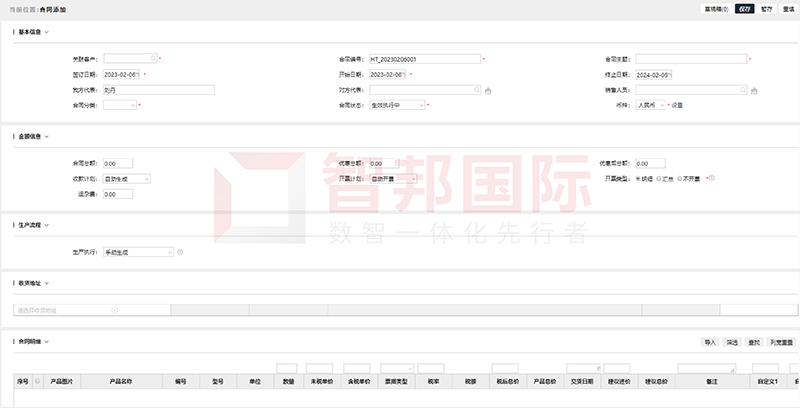800x408 pixels.
Task: Click the help icon next to 开票类型 options
Action: pyautogui.click(x=712, y=178)
